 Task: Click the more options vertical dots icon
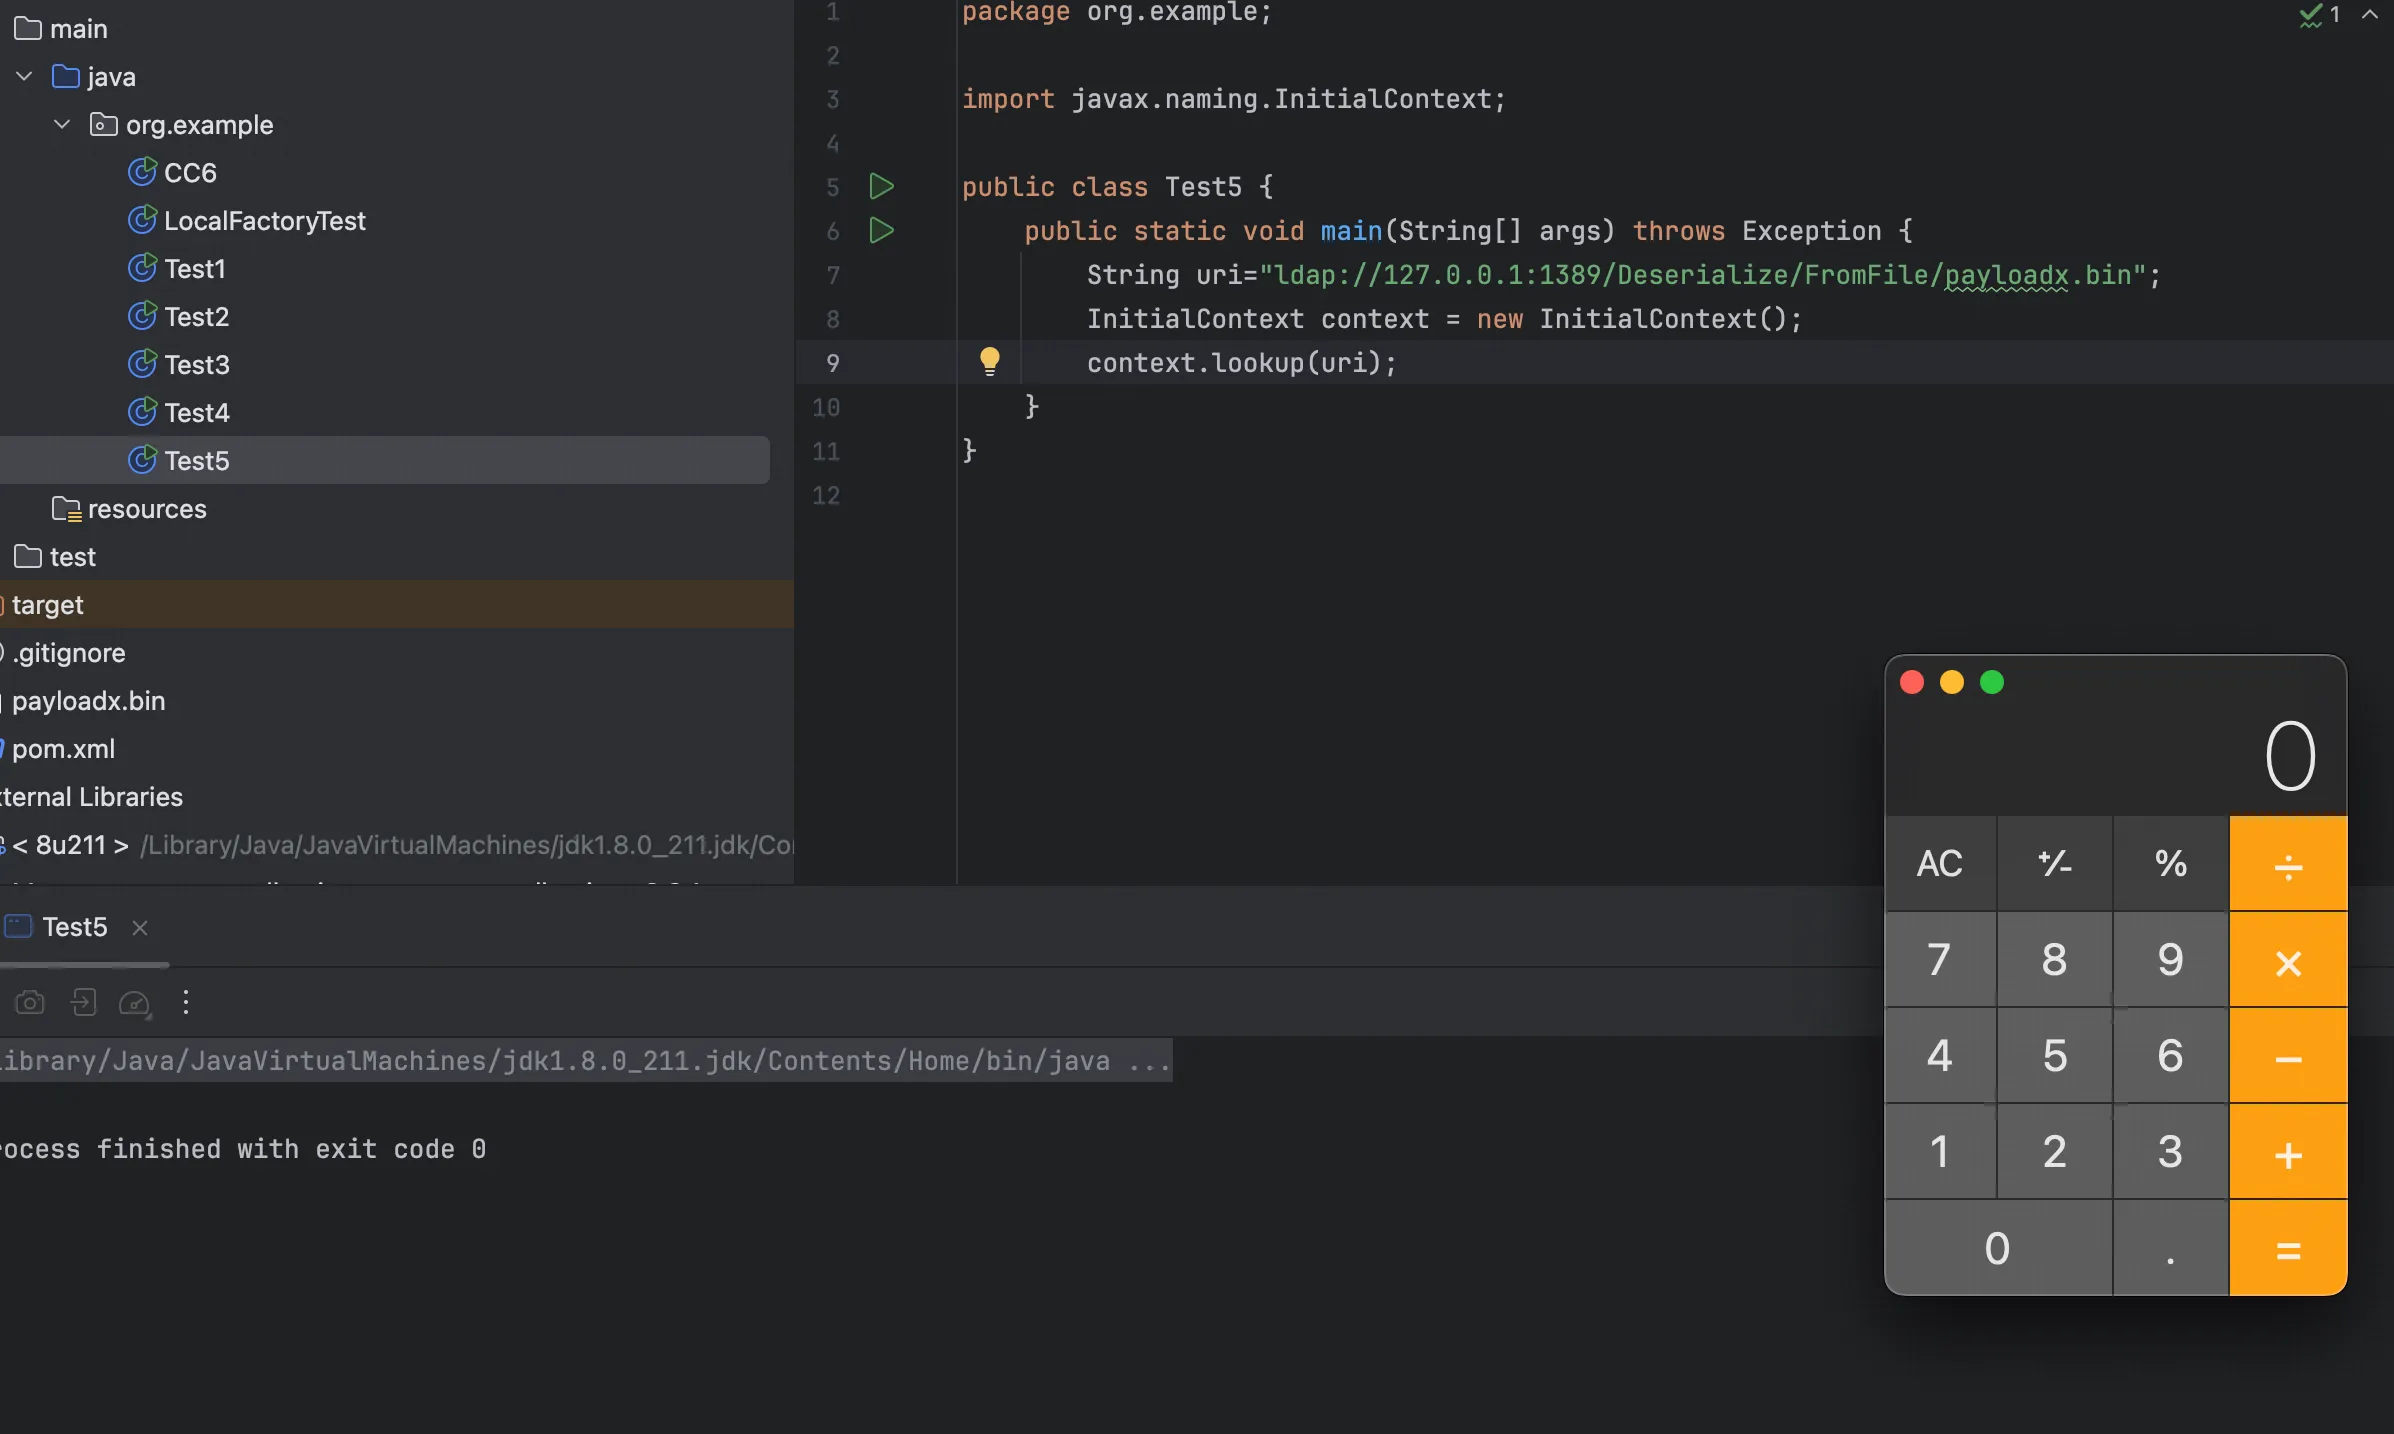click(x=186, y=1002)
